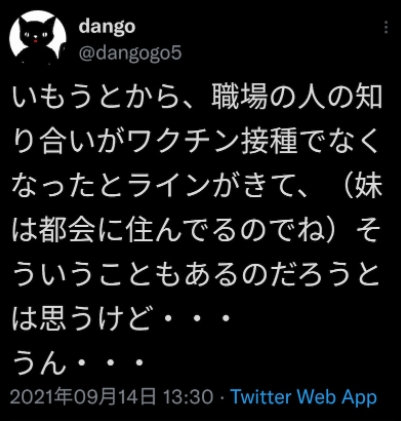Click the 2021年09月14日 date stamp
Image resolution: width=401 pixels, height=421 pixels.
point(83,397)
